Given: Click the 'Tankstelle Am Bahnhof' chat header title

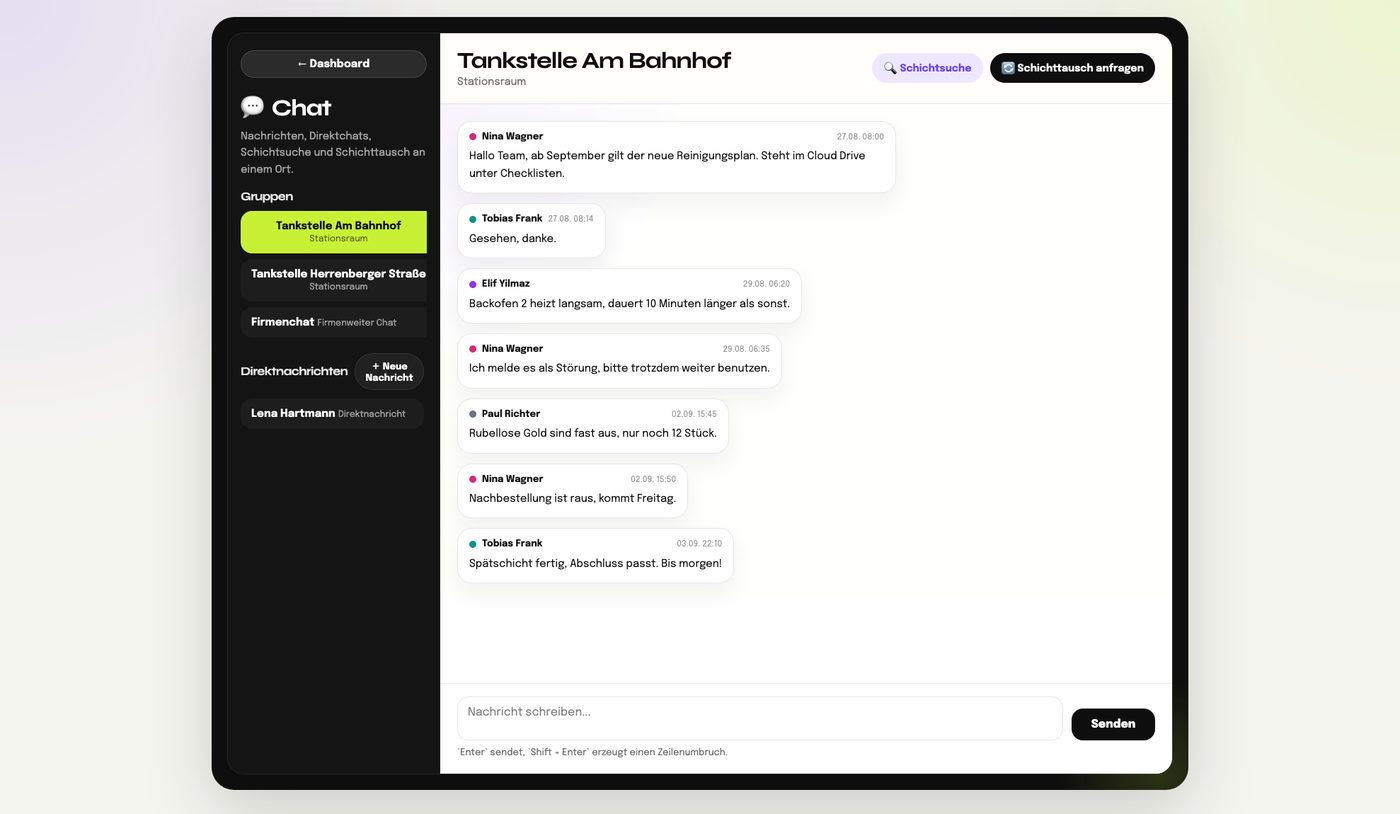Looking at the screenshot, I should tap(594, 60).
